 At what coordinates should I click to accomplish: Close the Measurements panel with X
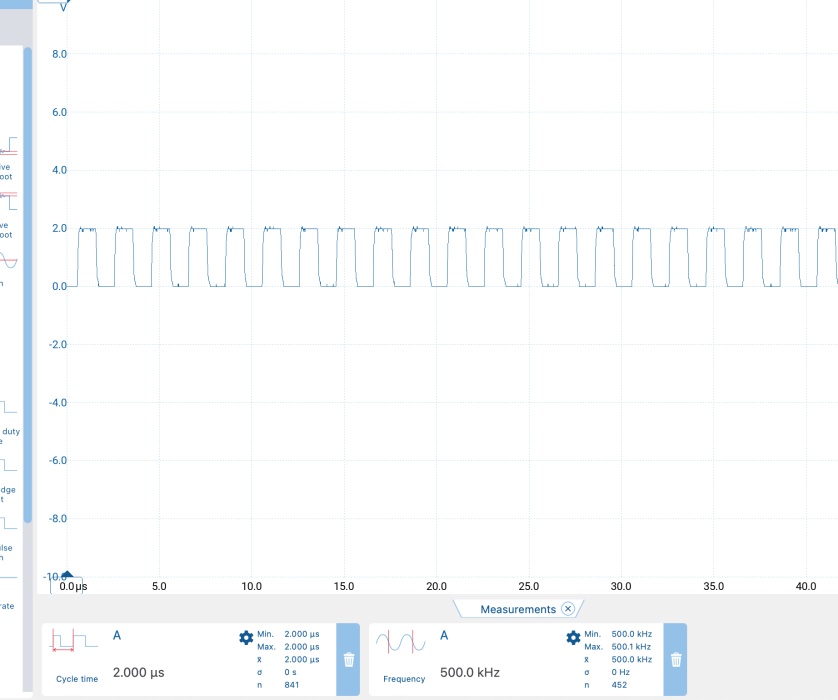568,609
